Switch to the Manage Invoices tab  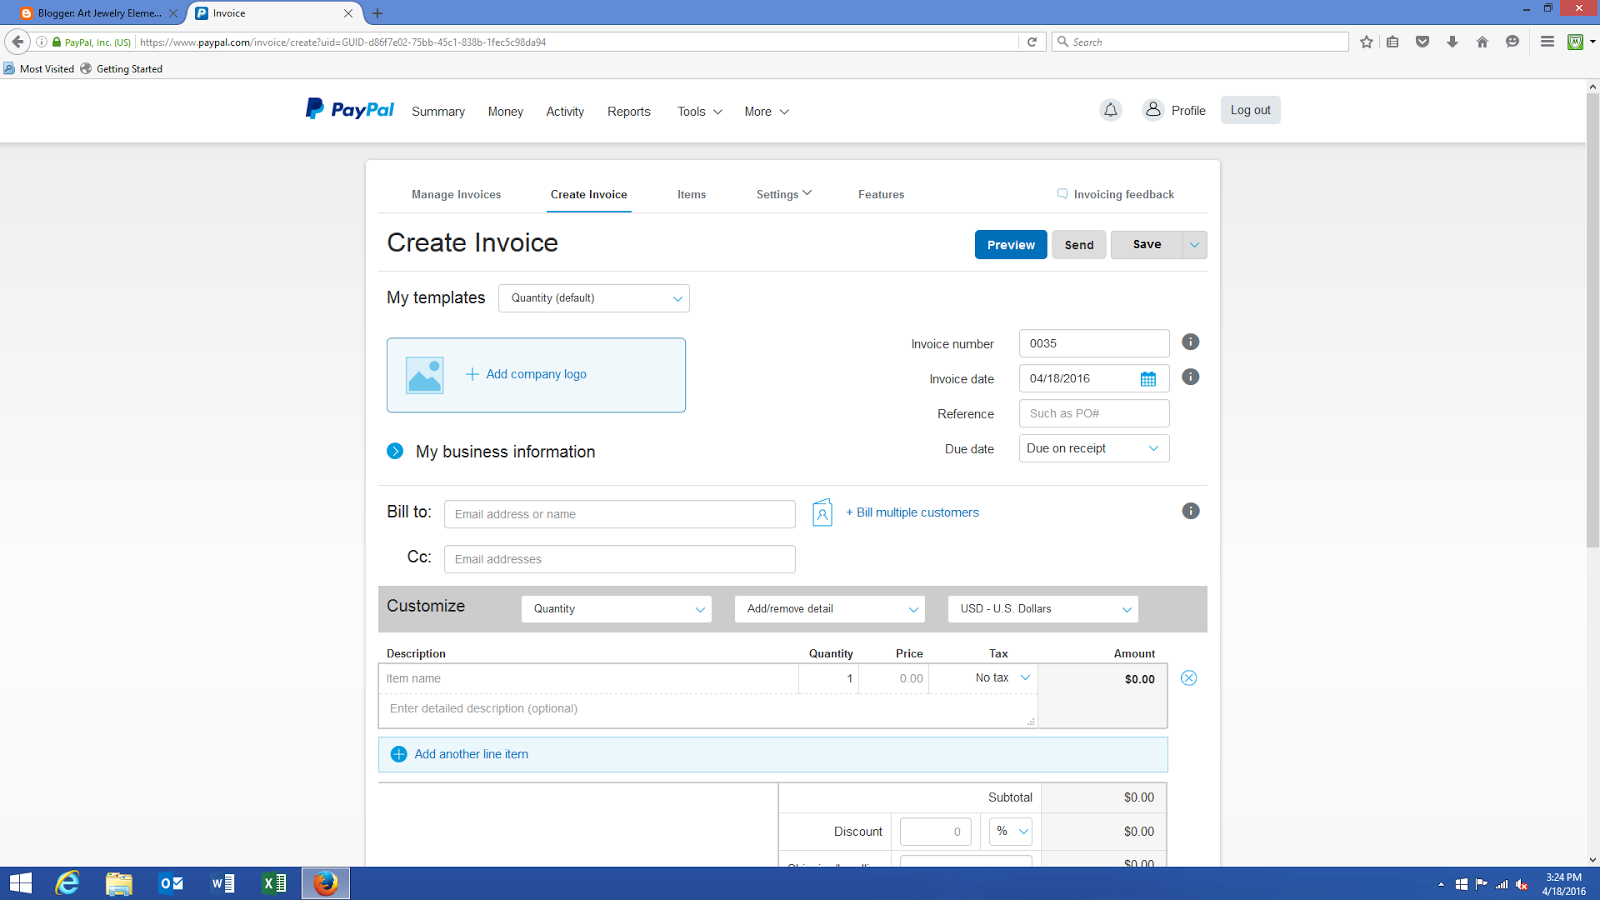456,194
